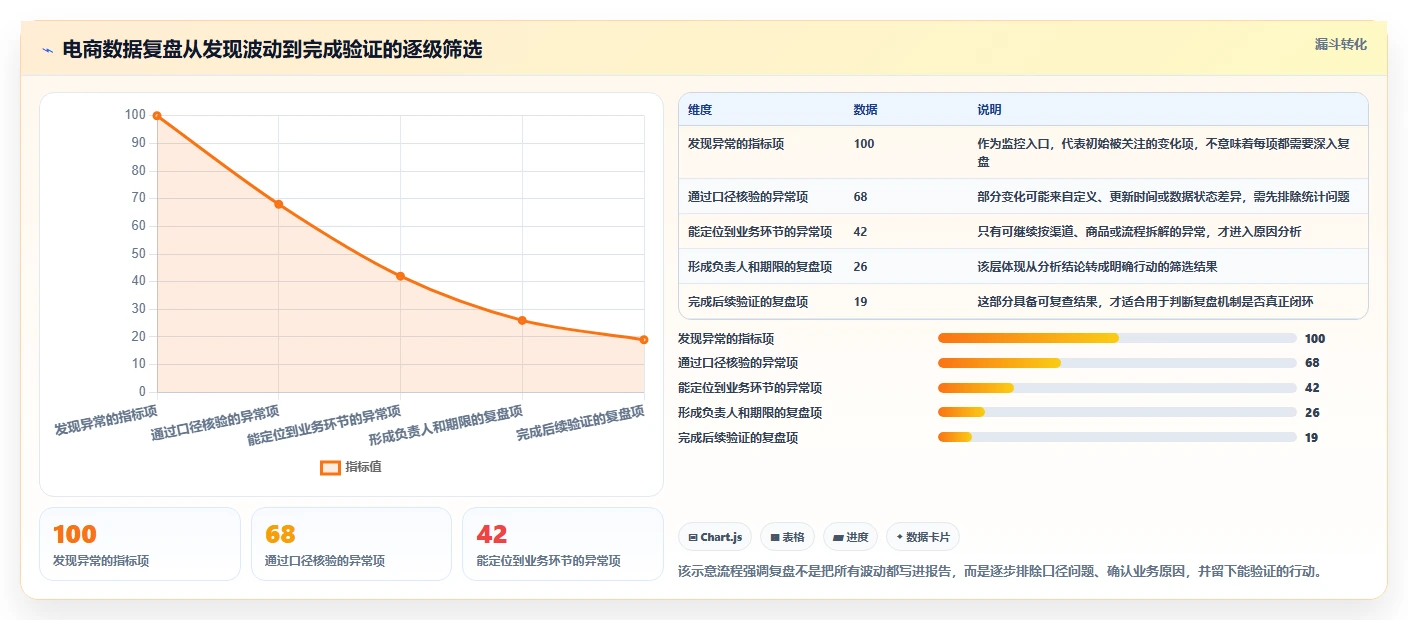The image size is (1408, 620).
Task: Select the Chart.js tag
Action: [715, 537]
